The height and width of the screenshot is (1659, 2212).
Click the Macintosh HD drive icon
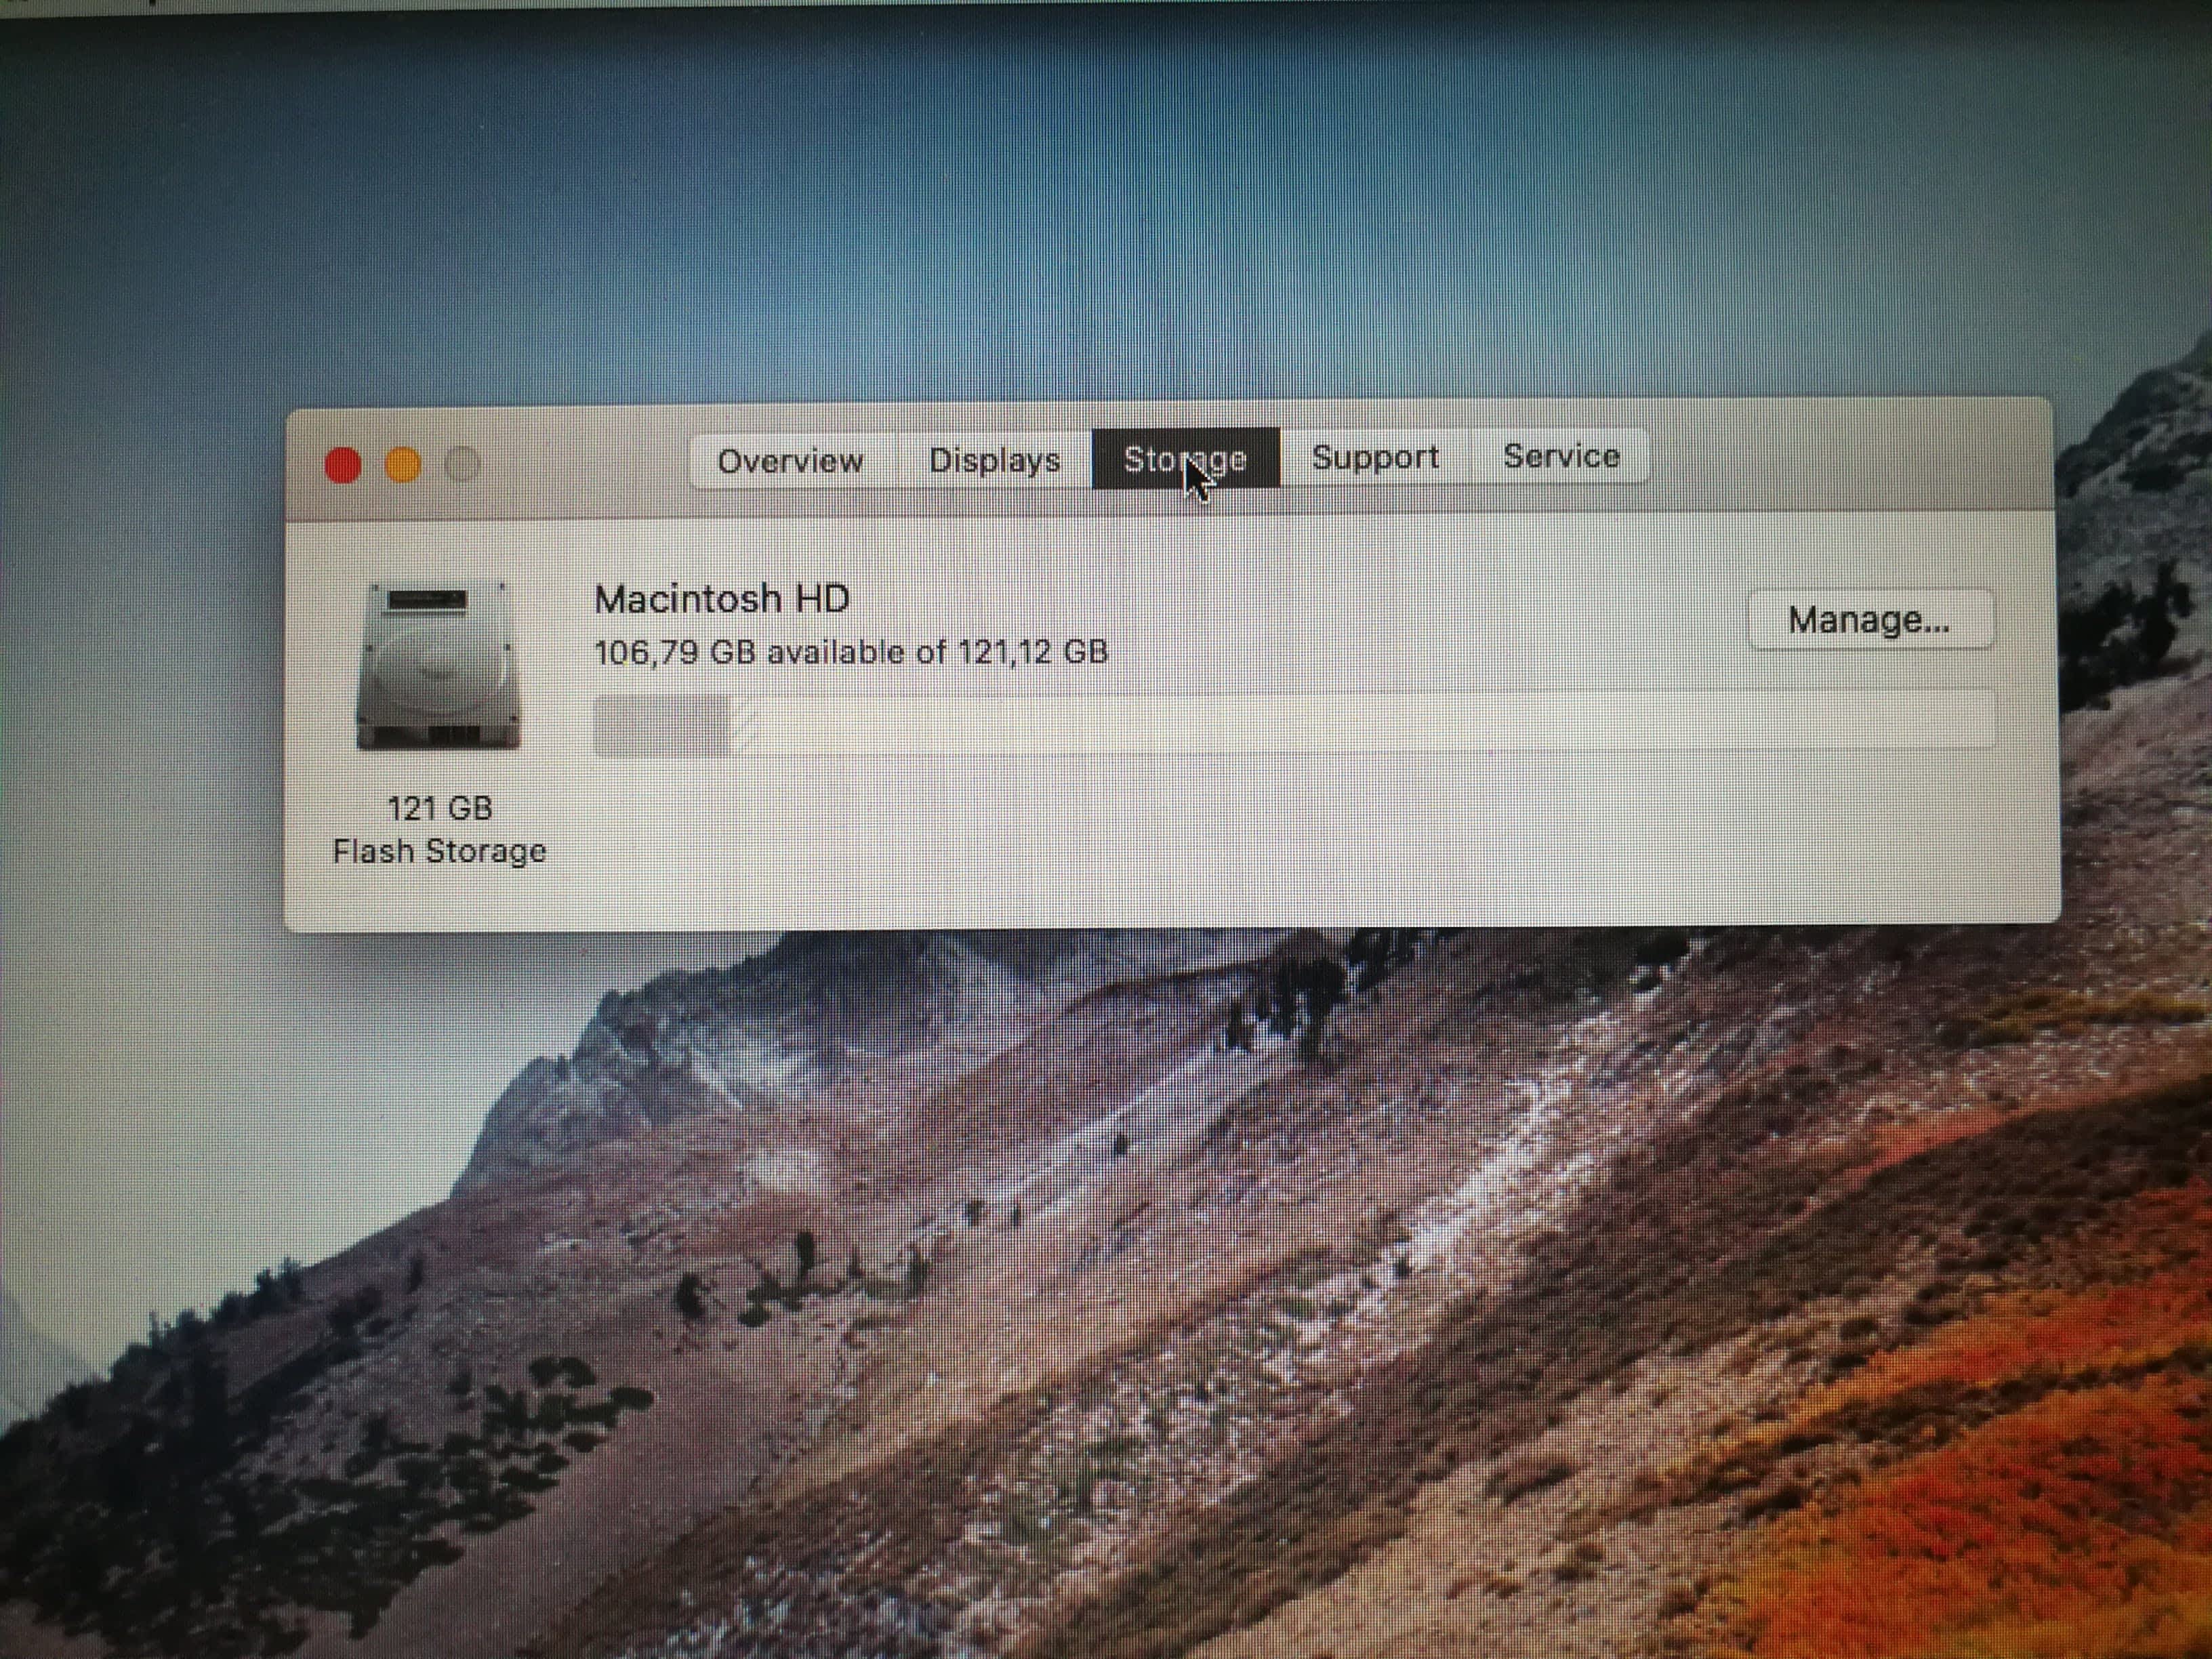(439, 666)
